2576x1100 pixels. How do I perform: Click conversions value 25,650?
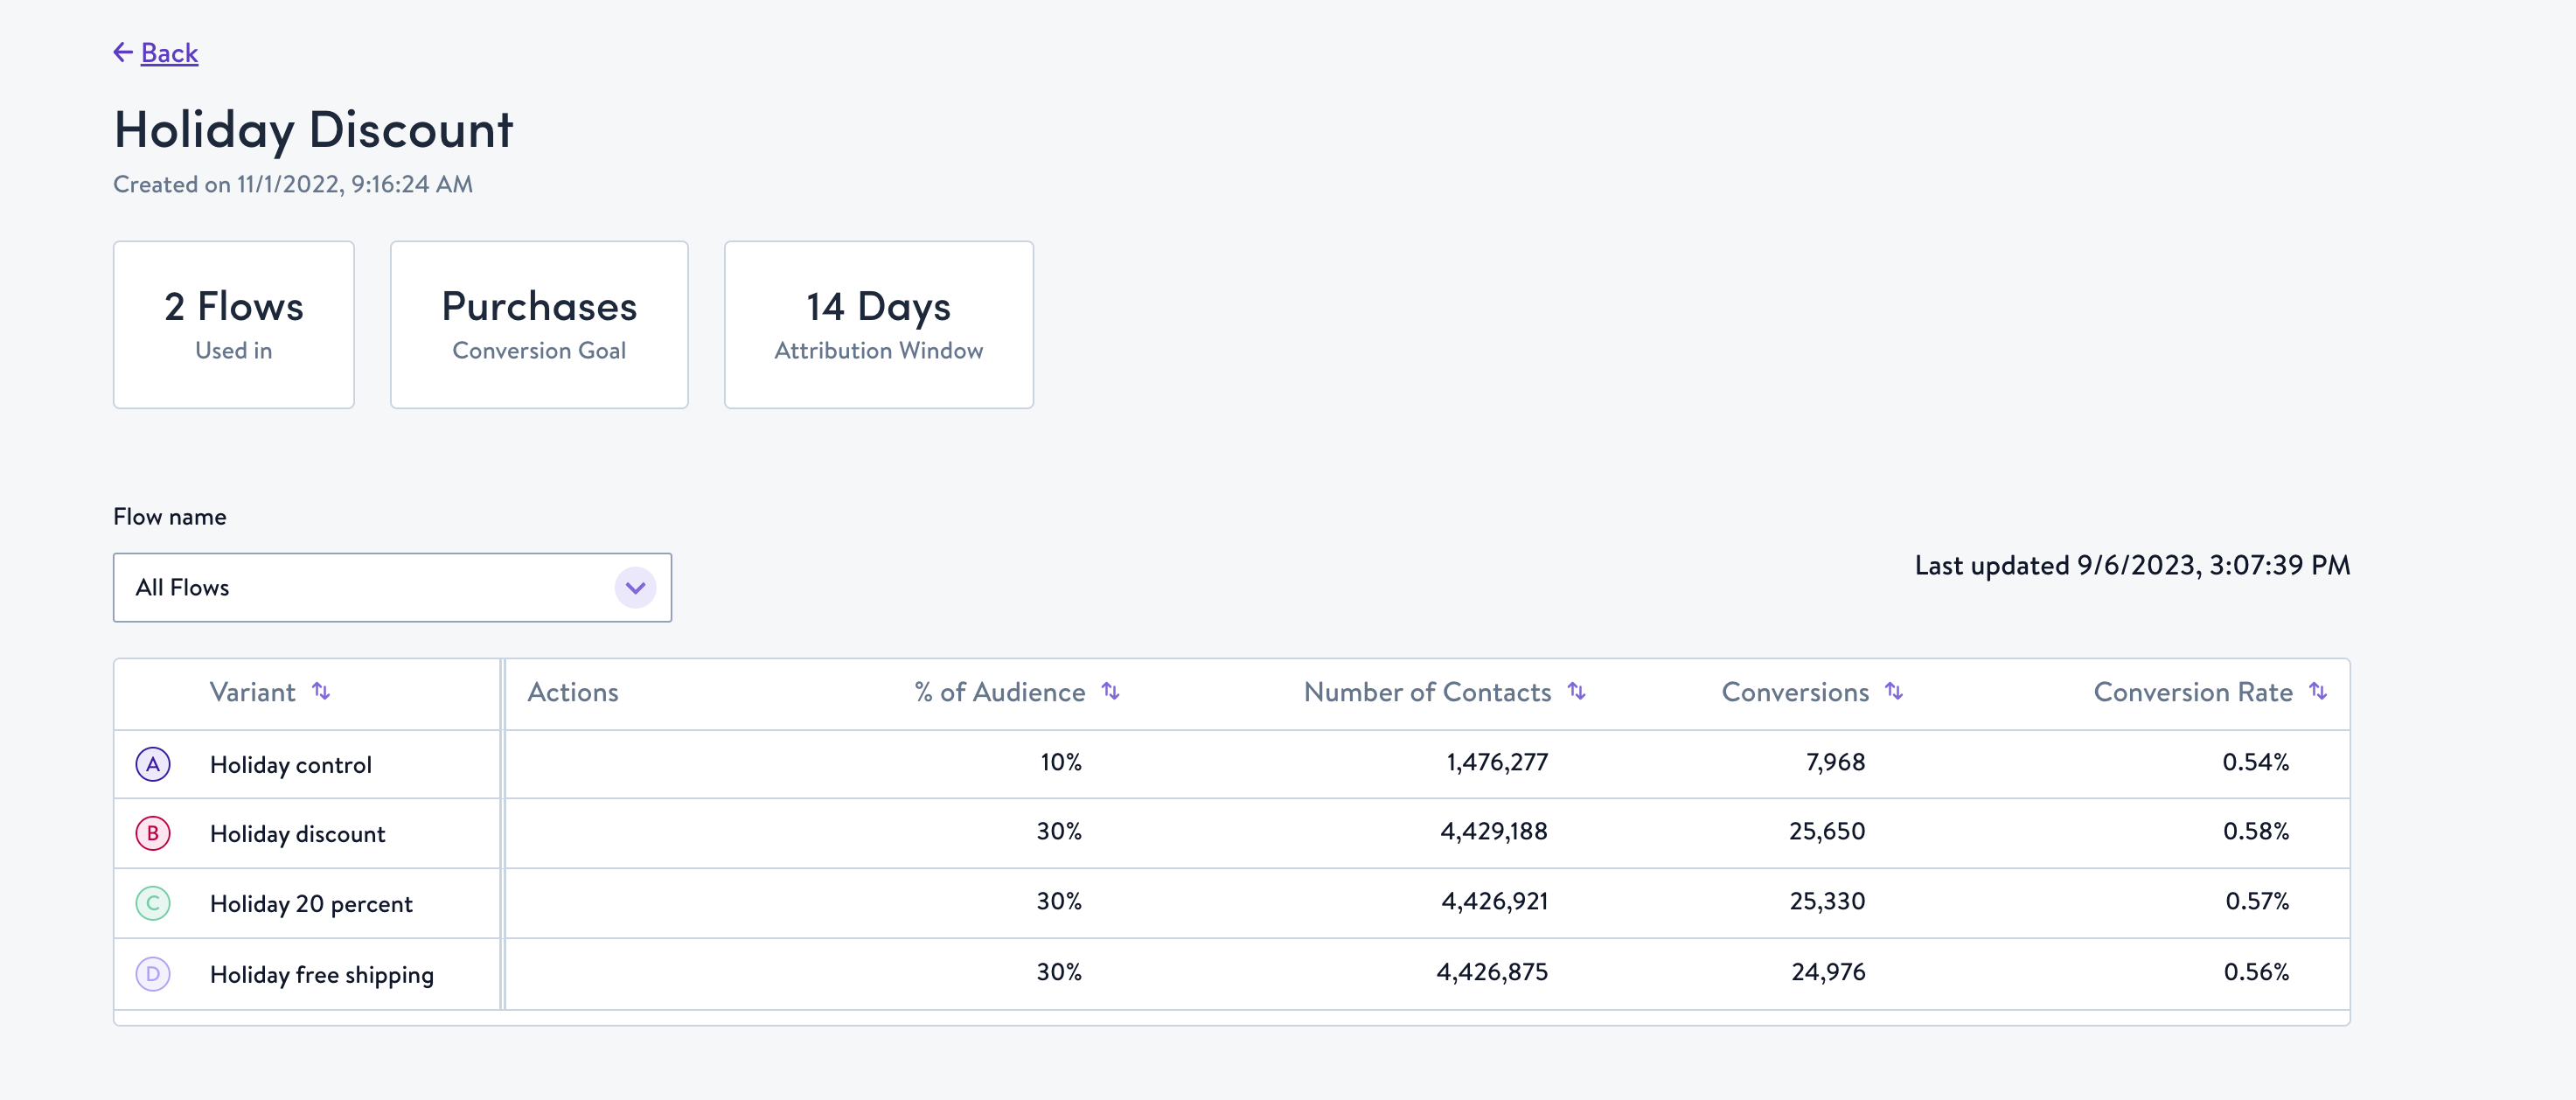coord(1827,831)
